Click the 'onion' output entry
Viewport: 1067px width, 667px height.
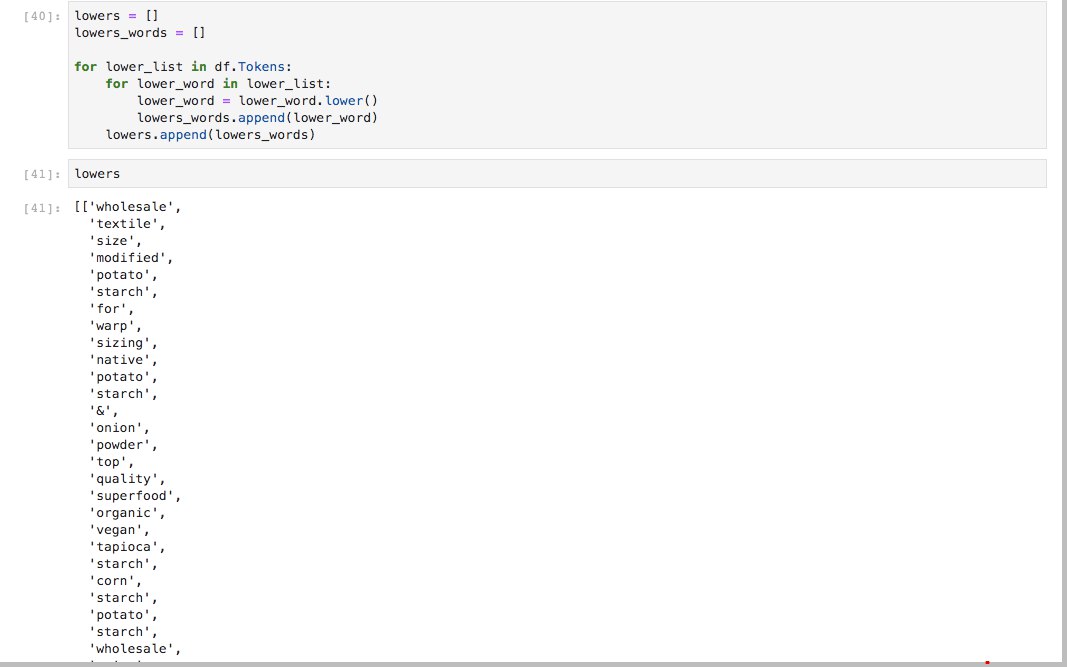[120, 428]
